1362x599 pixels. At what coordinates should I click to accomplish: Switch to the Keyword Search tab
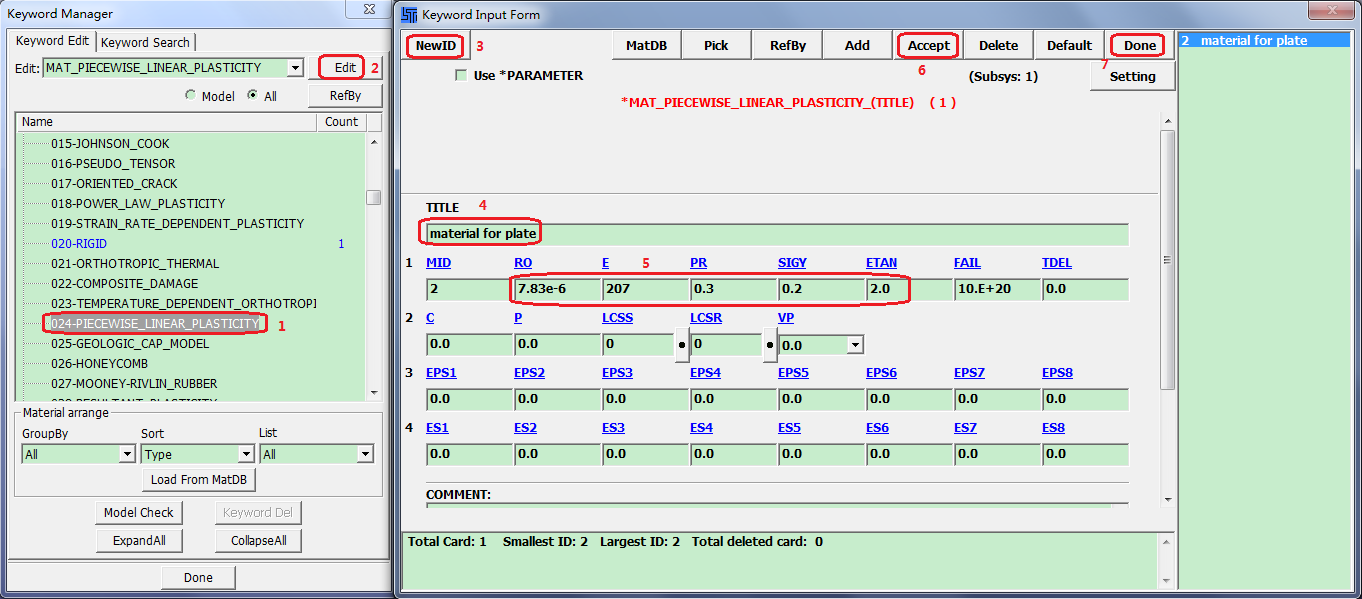point(145,42)
